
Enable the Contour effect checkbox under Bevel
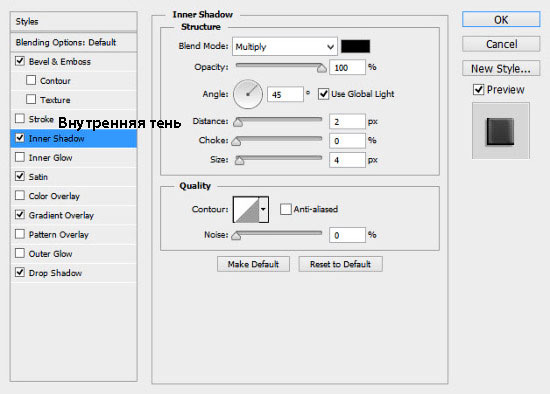click(x=31, y=80)
